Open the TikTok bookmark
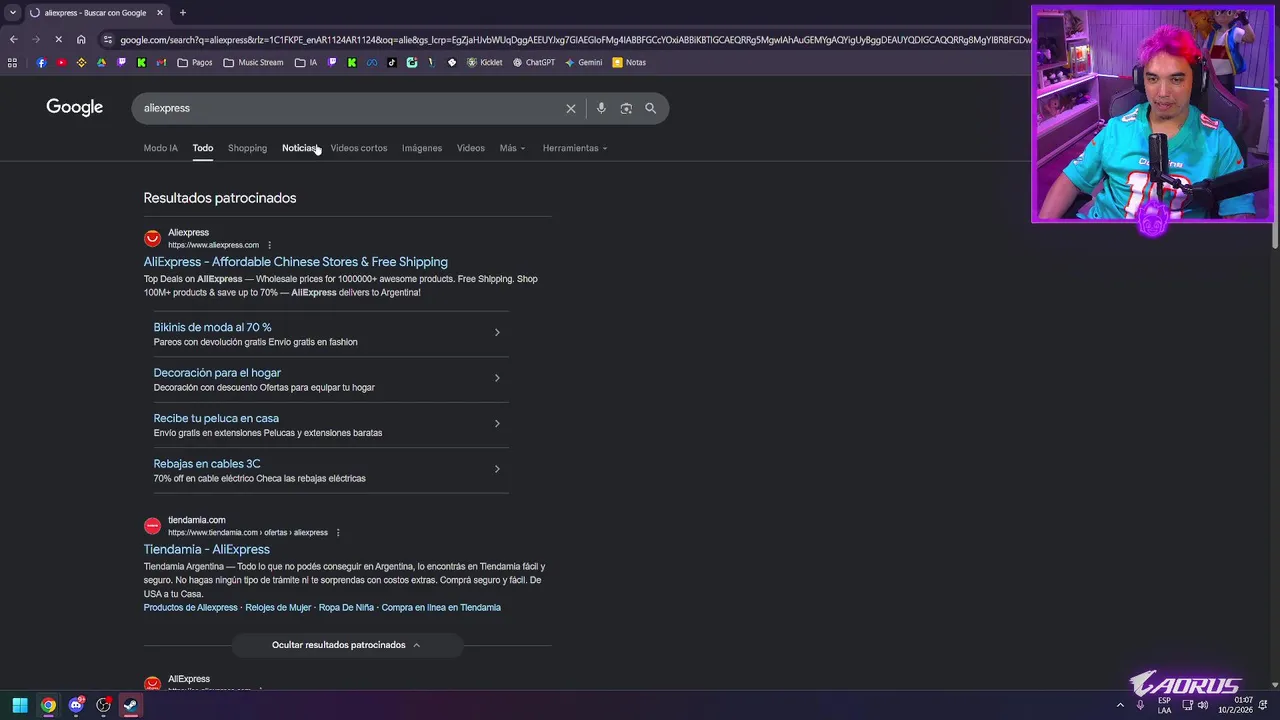This screenshot has width=1280, height=720. [x=391, y=62]
